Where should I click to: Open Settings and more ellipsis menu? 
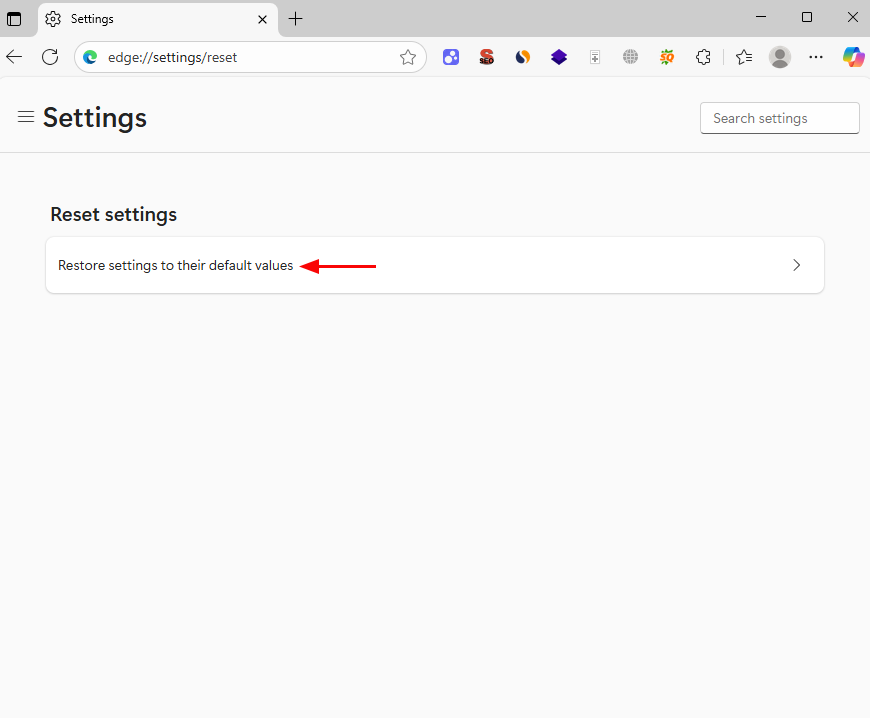pos(816,57)
